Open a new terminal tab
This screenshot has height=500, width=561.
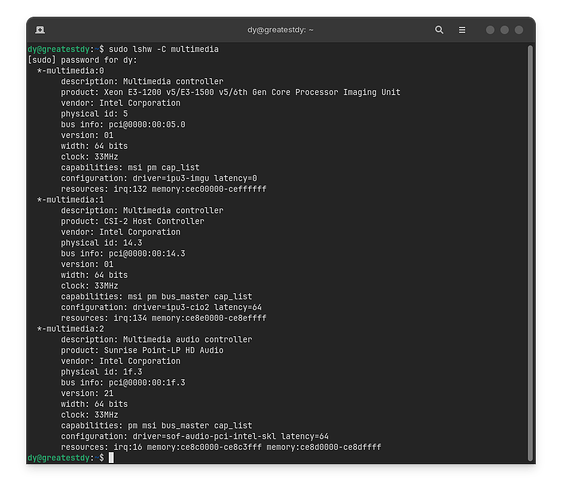click(x=40, y=30)
